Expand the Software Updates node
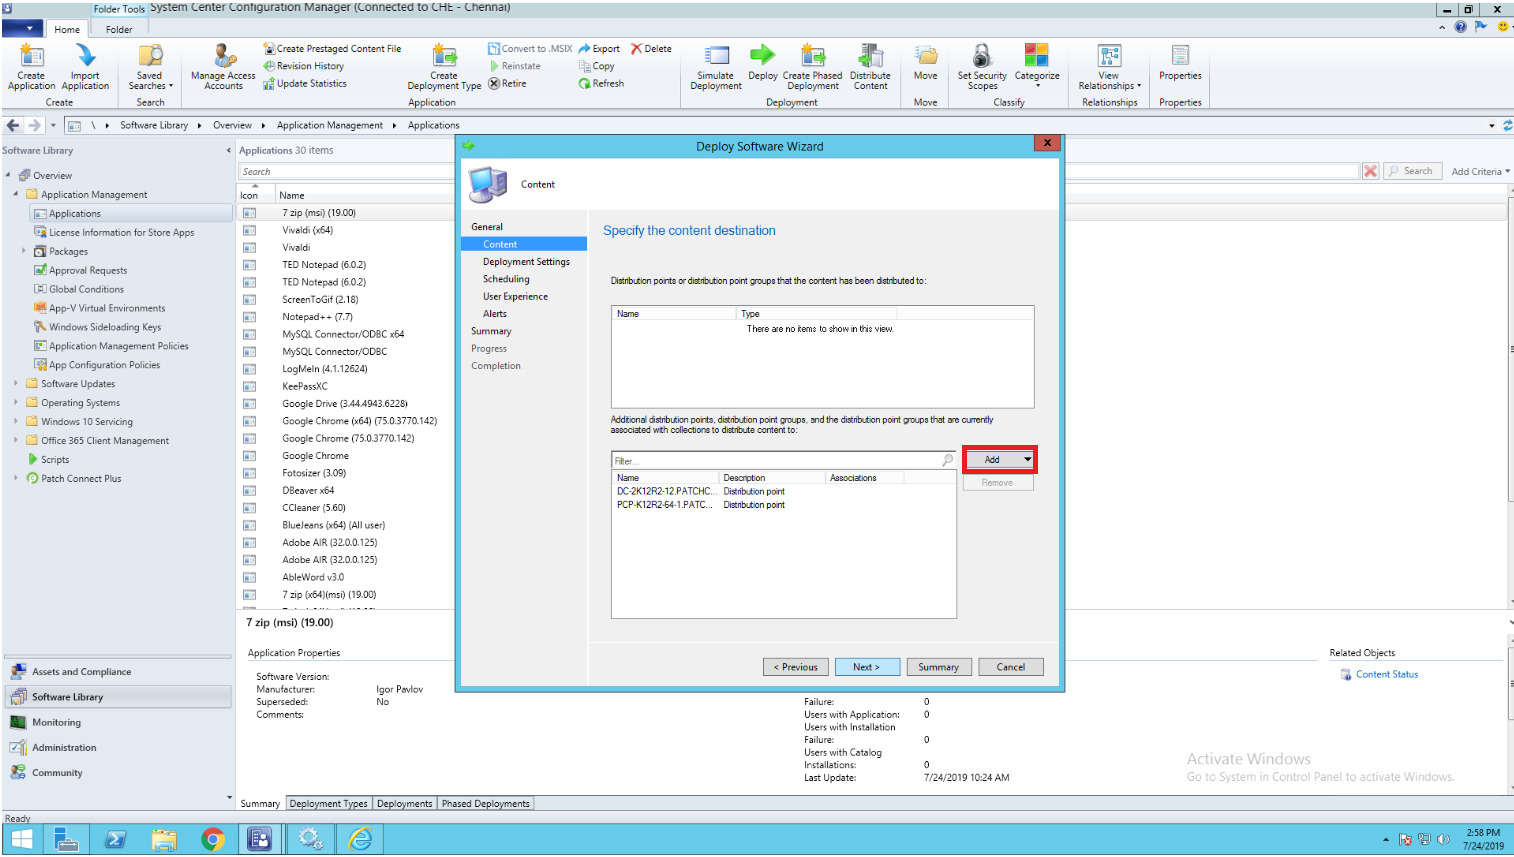Viewport: 1514px width, 857px height. click(x=15, y=383)
